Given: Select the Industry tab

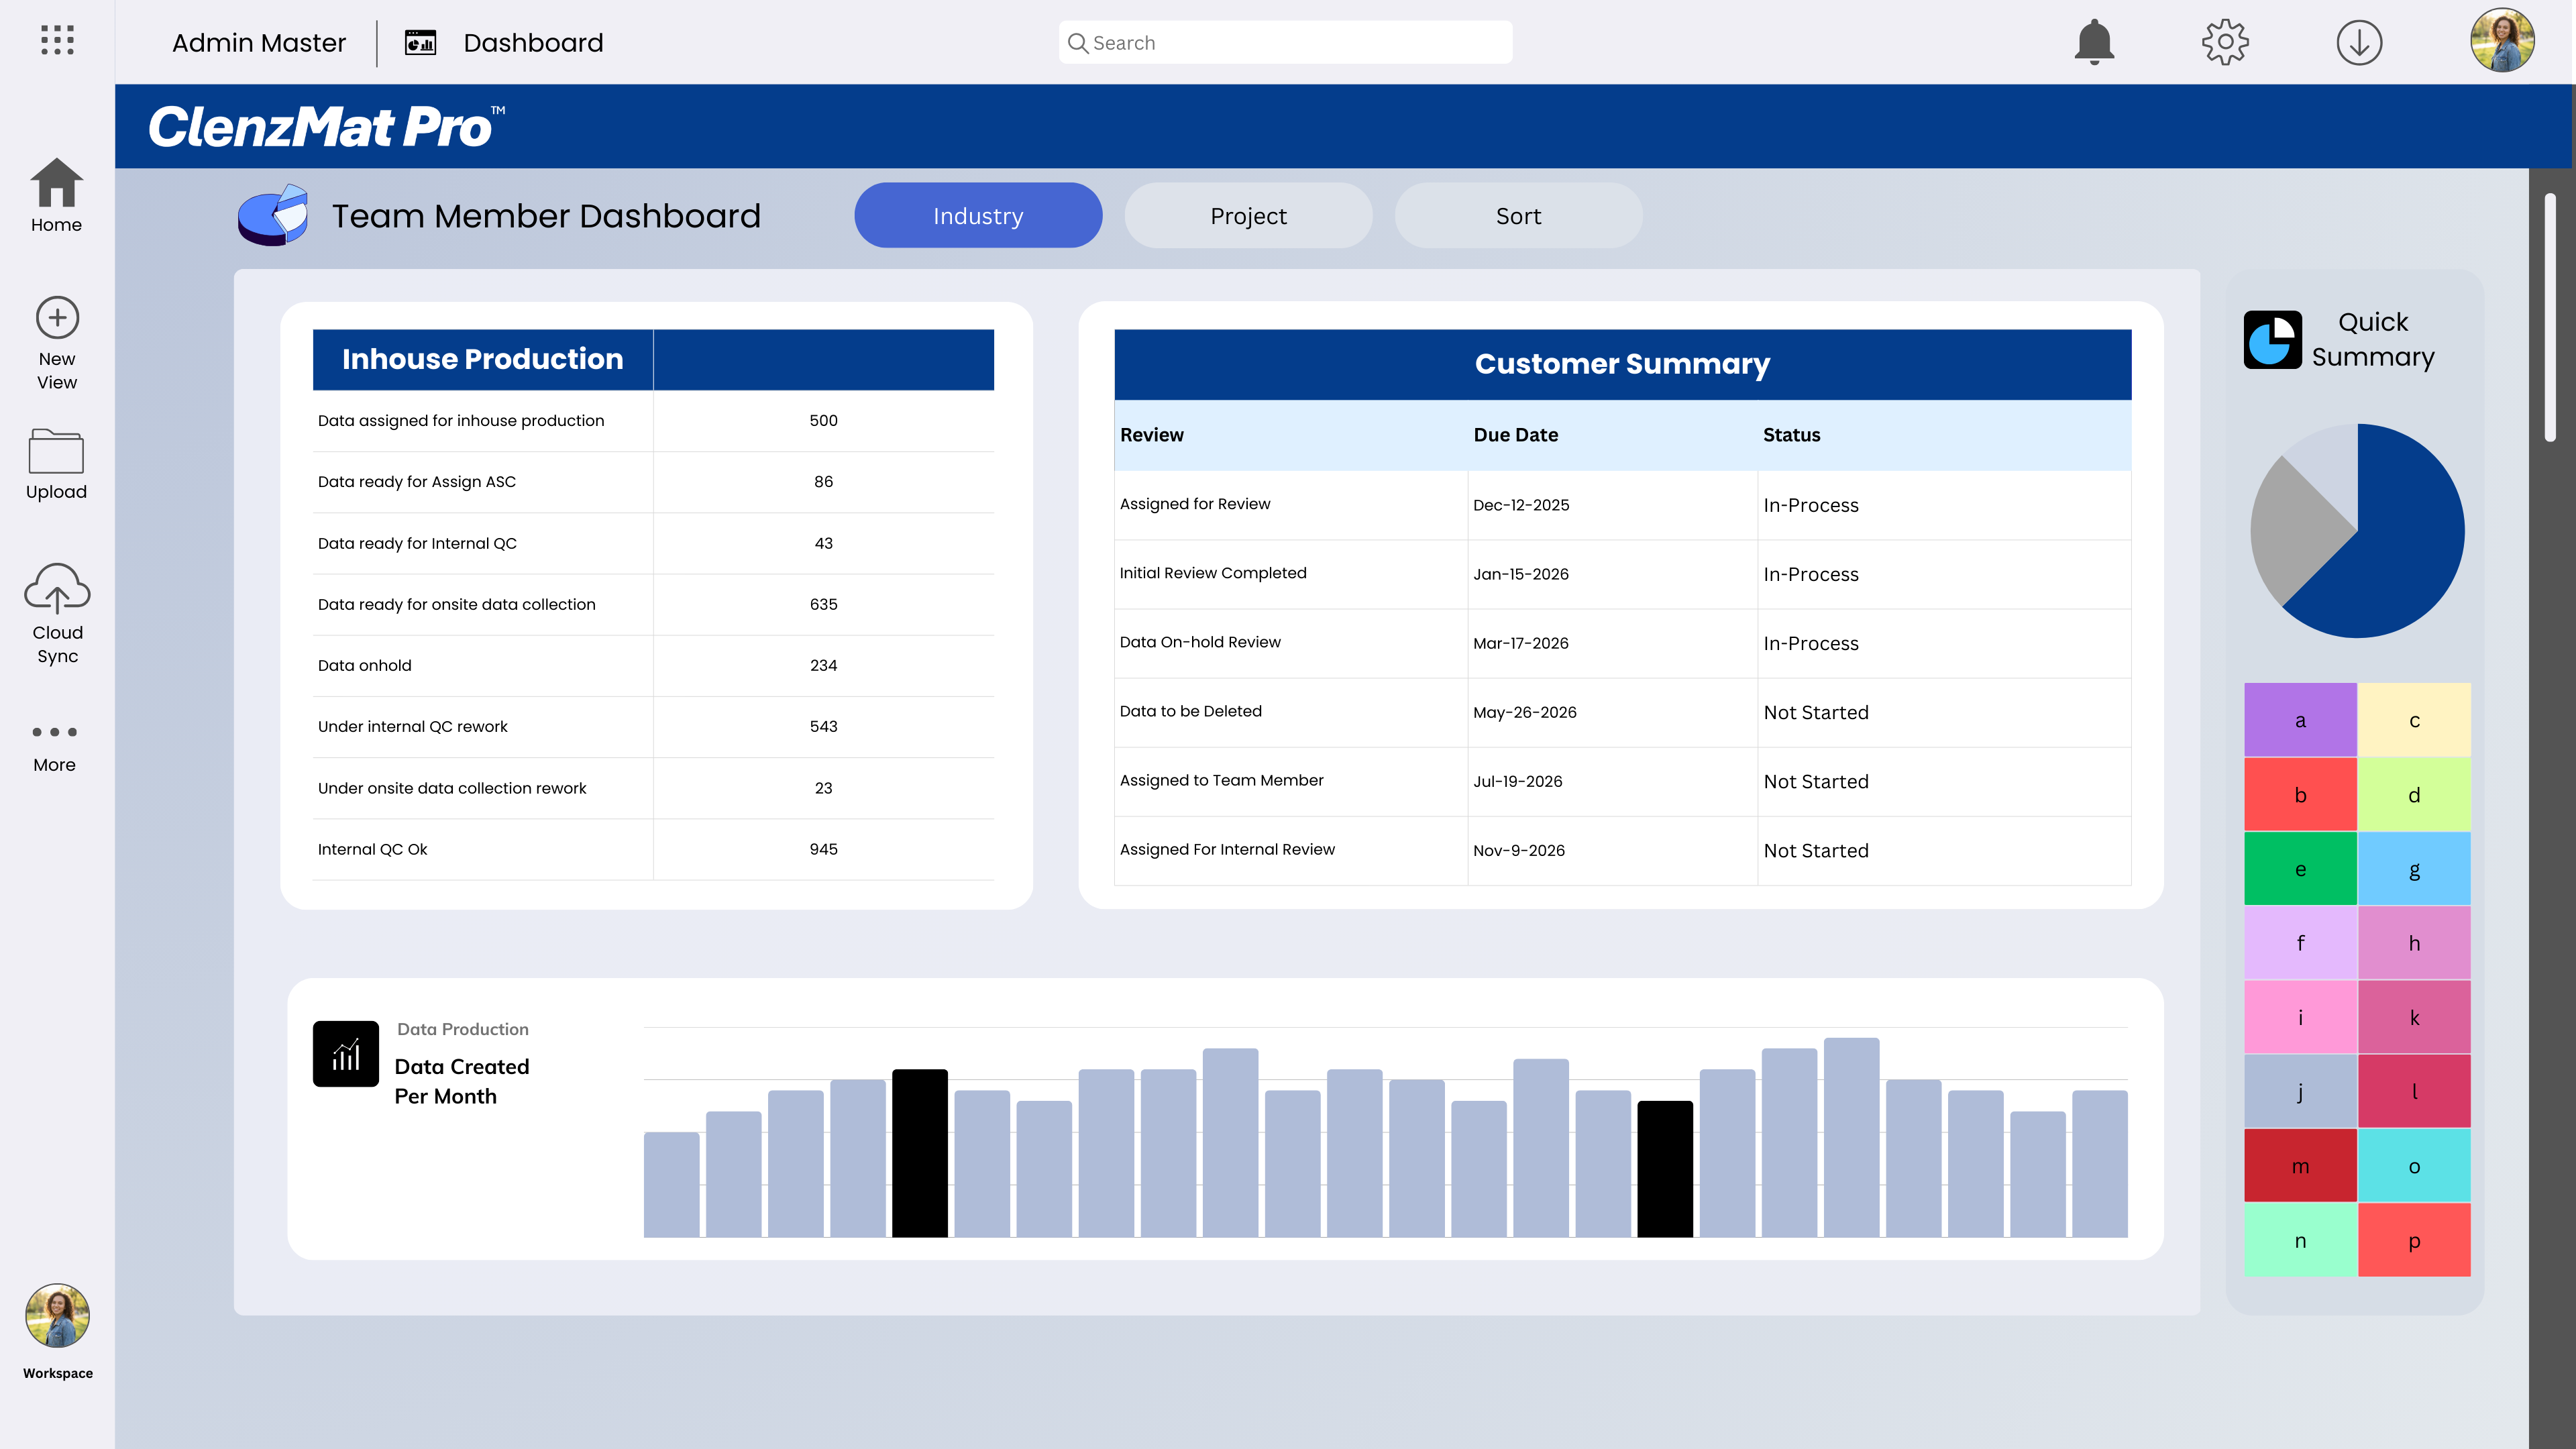Looking at the screenshot, I should (x=978, y=216).
